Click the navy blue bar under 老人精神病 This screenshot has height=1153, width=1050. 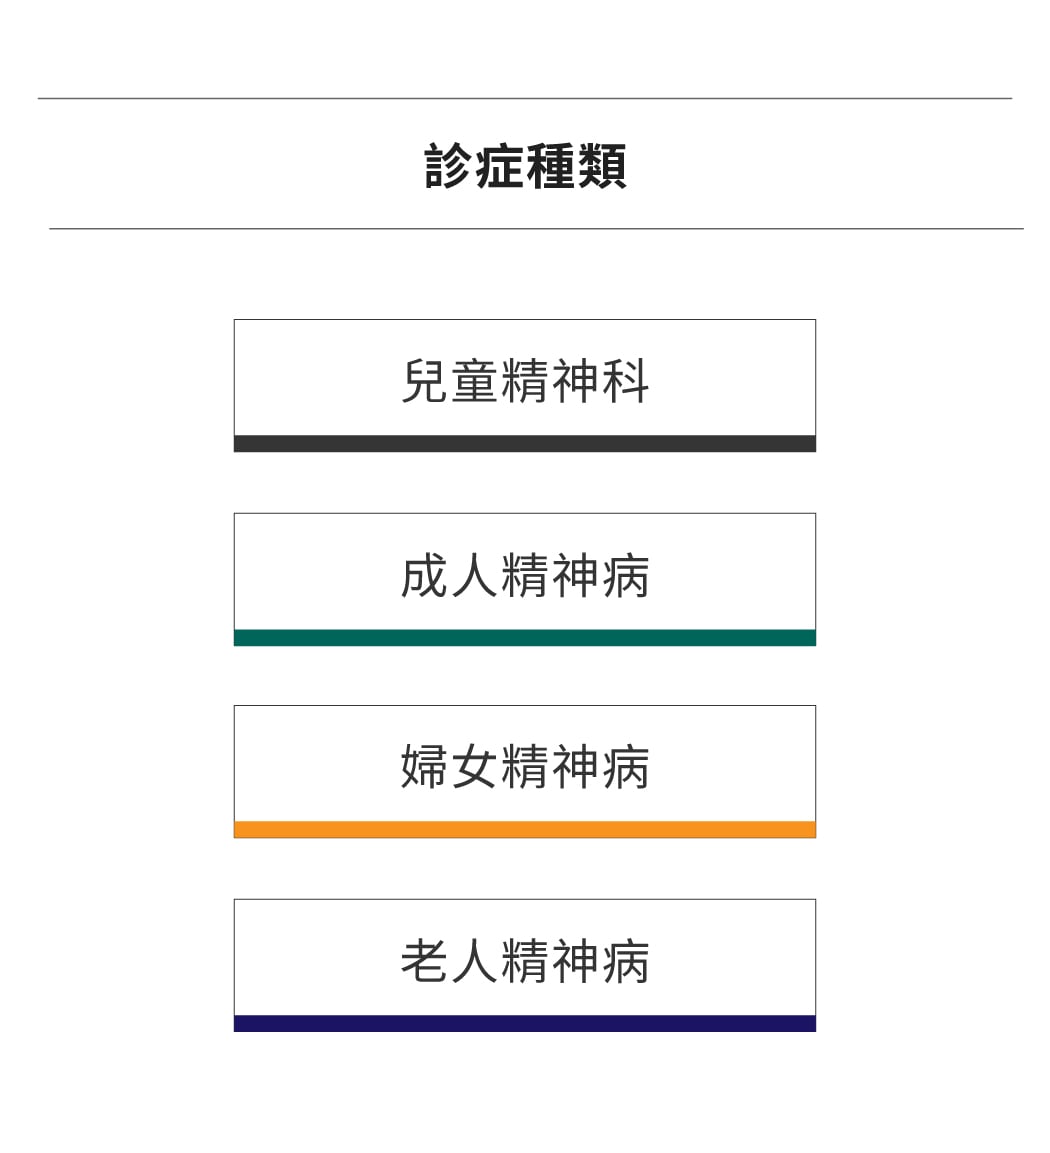524,1023
